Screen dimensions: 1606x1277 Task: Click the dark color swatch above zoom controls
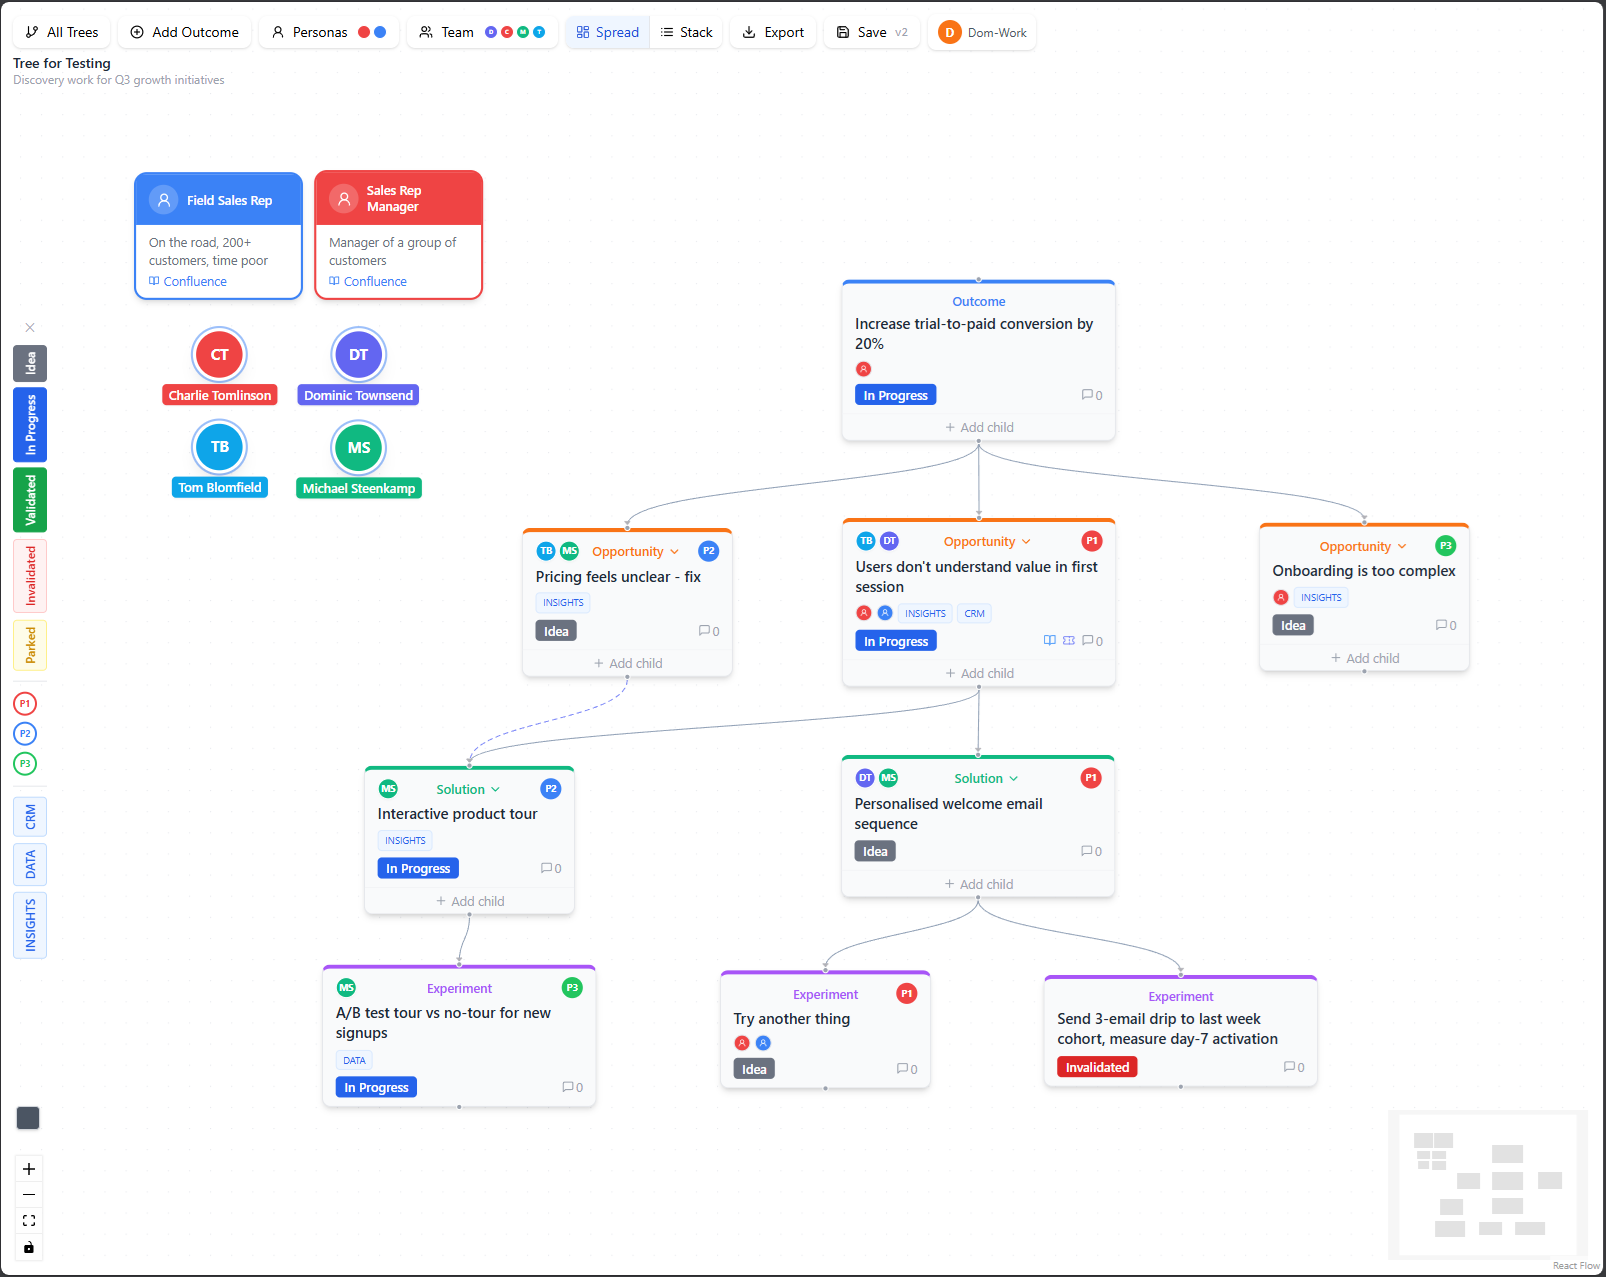pyautogui.click(x=28, y=1118)
